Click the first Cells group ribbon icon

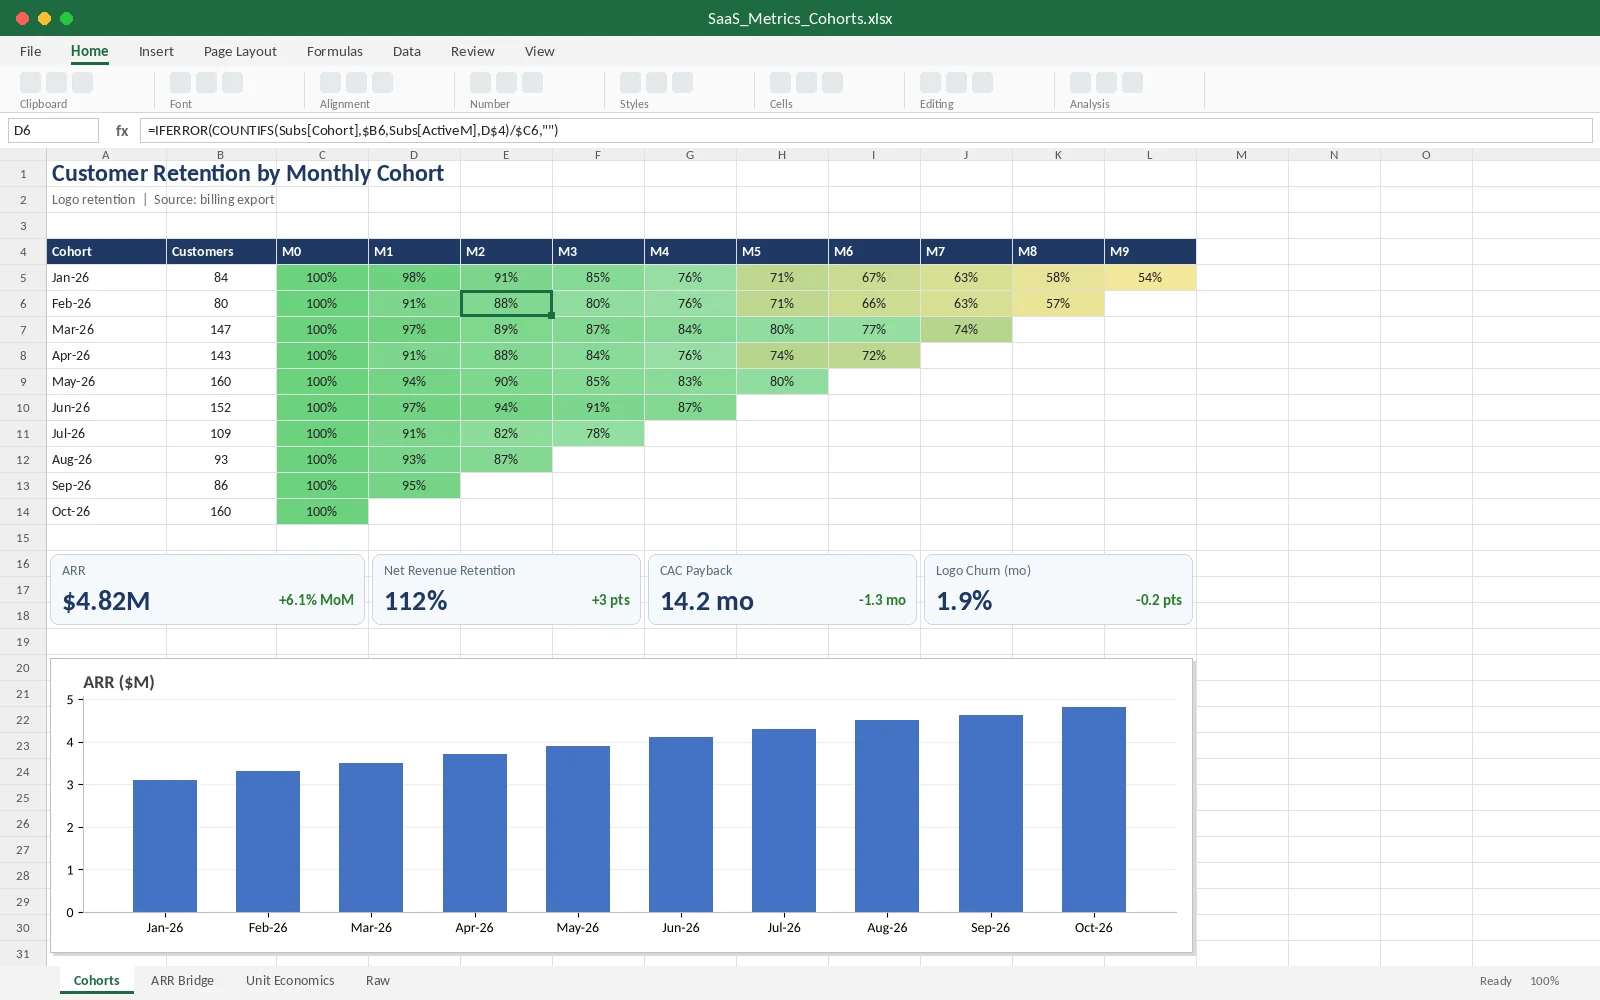click(781, 83)
